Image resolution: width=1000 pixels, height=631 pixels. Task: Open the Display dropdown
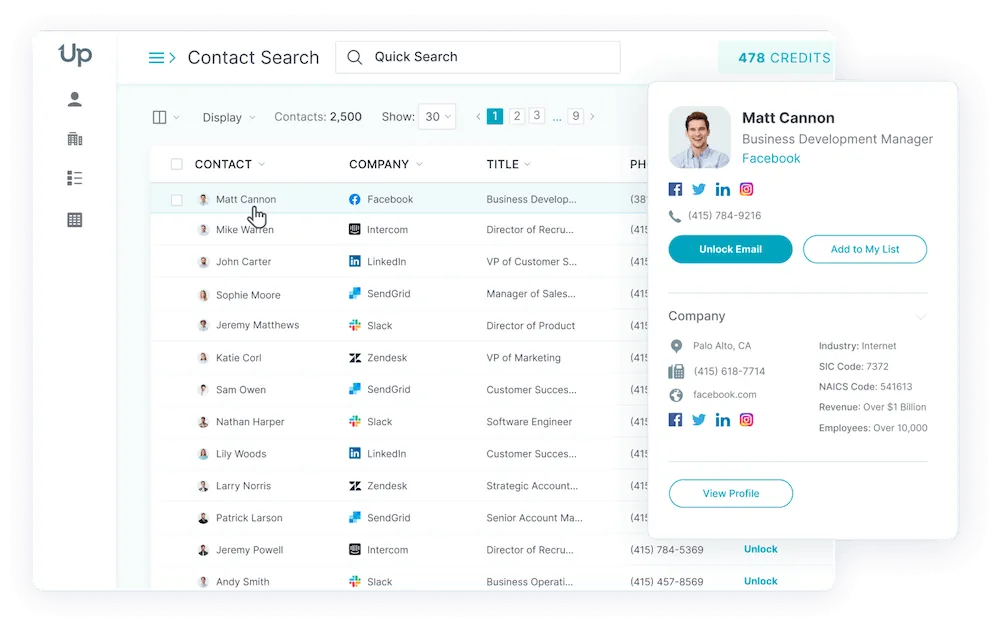point(228,117)
